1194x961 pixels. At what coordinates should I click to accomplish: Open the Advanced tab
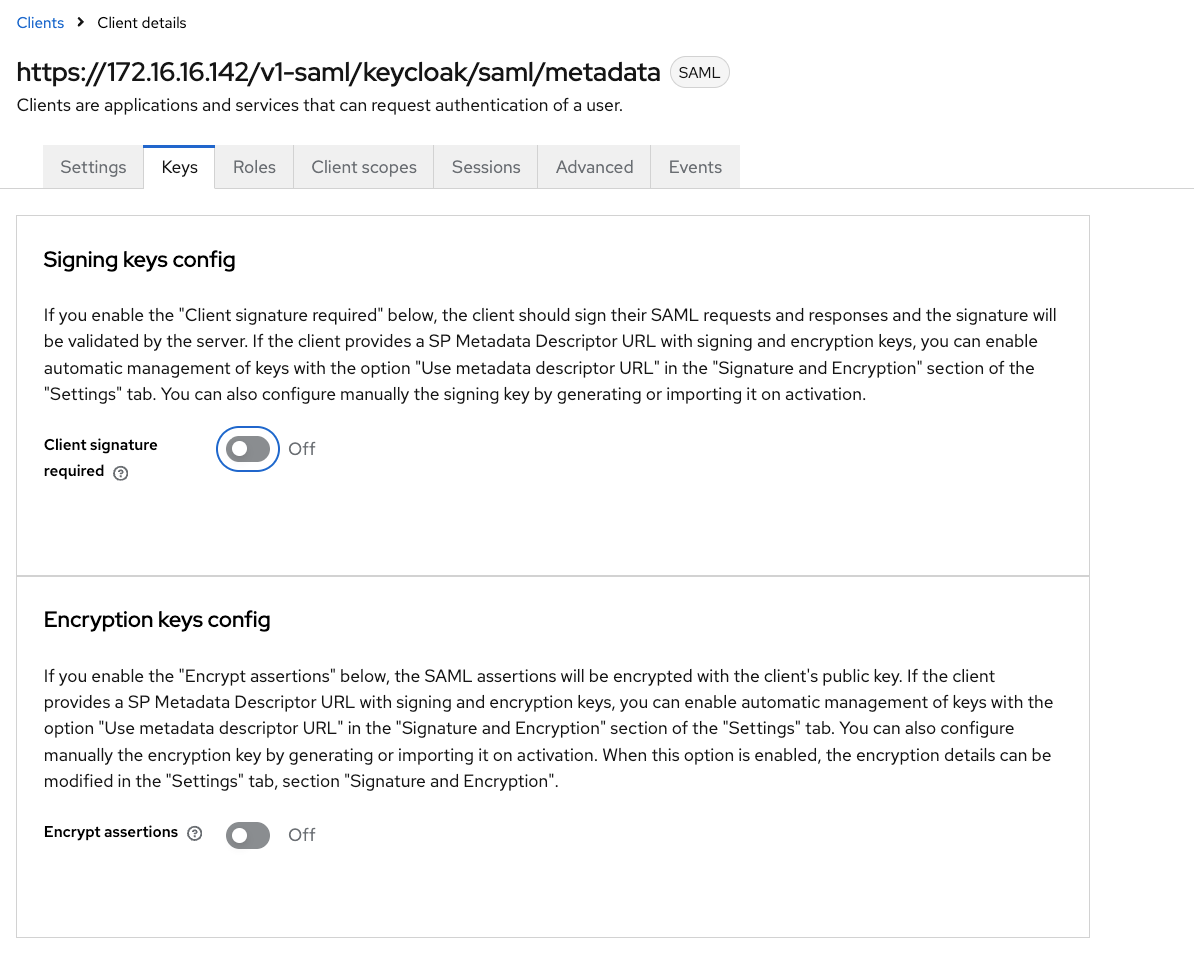tap(594, 167)
